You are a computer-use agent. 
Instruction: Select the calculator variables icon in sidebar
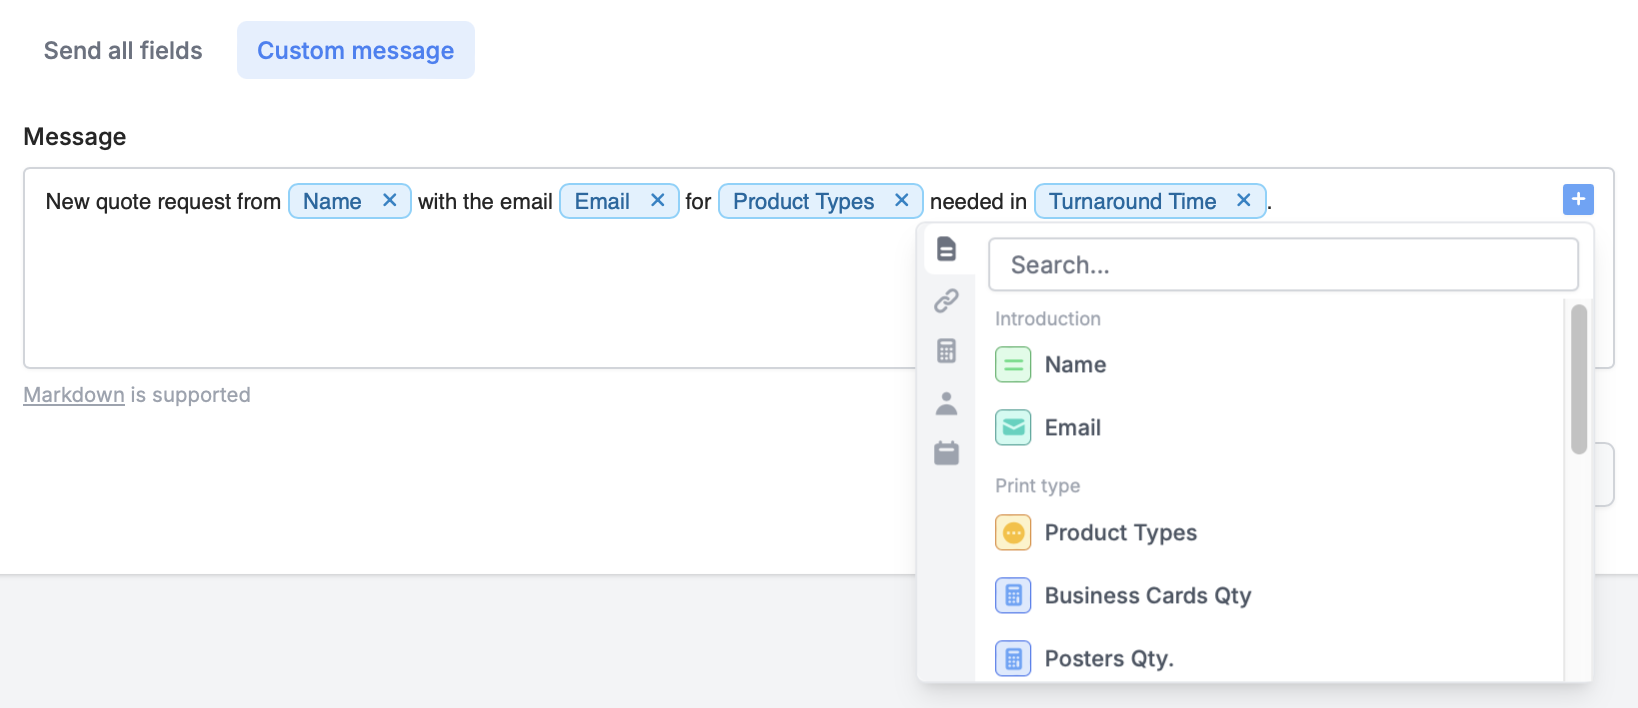(946, 351)
